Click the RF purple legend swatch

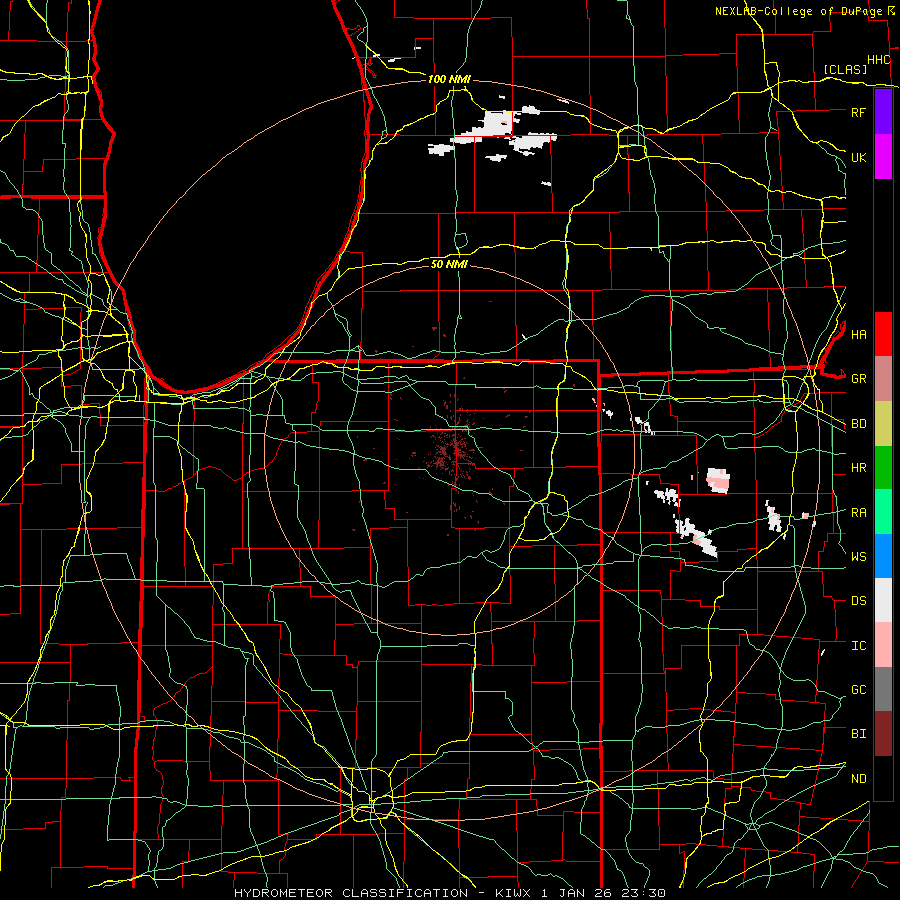point(883,112)
